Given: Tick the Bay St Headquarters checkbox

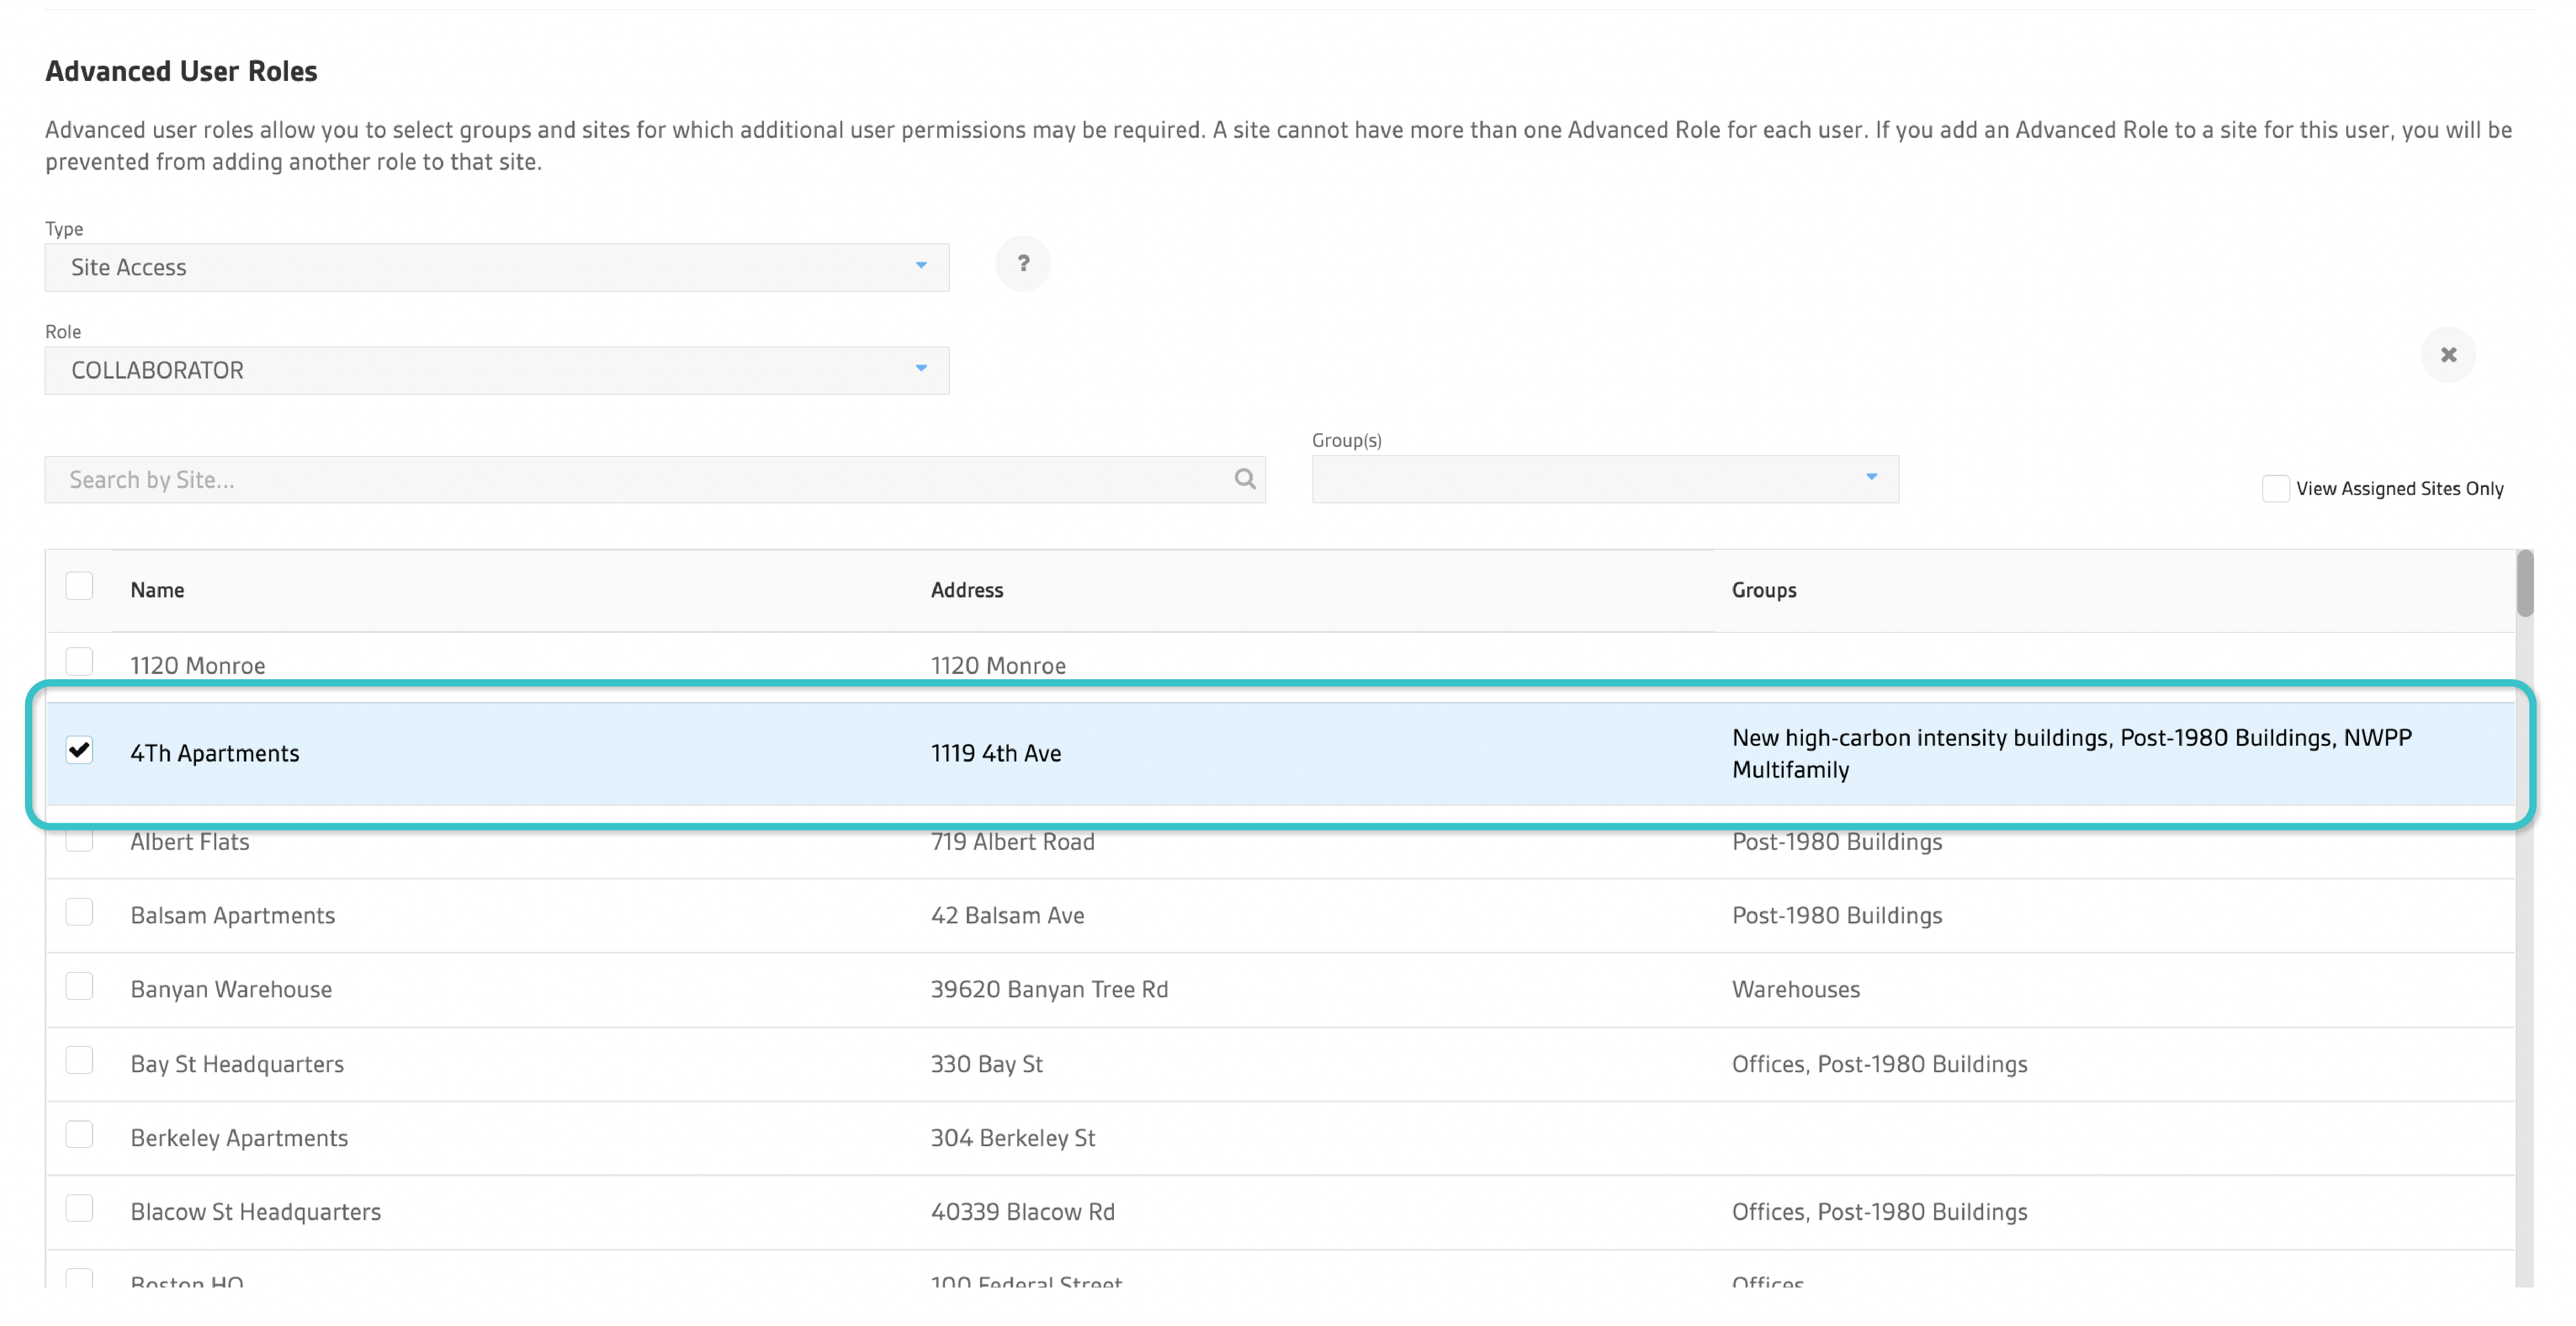Looking at the screenshot, I should point(79,1060).
